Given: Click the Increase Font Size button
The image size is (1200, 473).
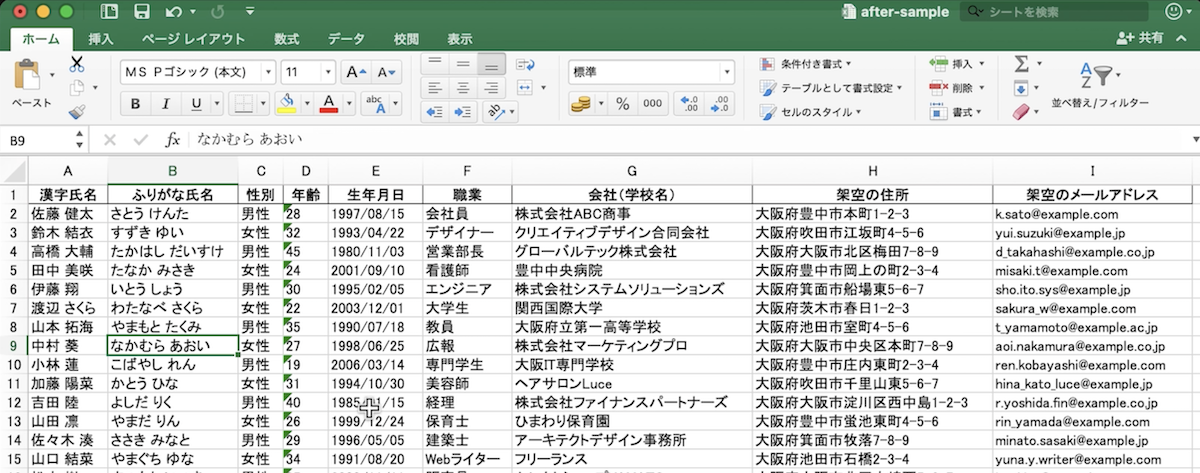Looking at the screenshot, I should [352, 72].
